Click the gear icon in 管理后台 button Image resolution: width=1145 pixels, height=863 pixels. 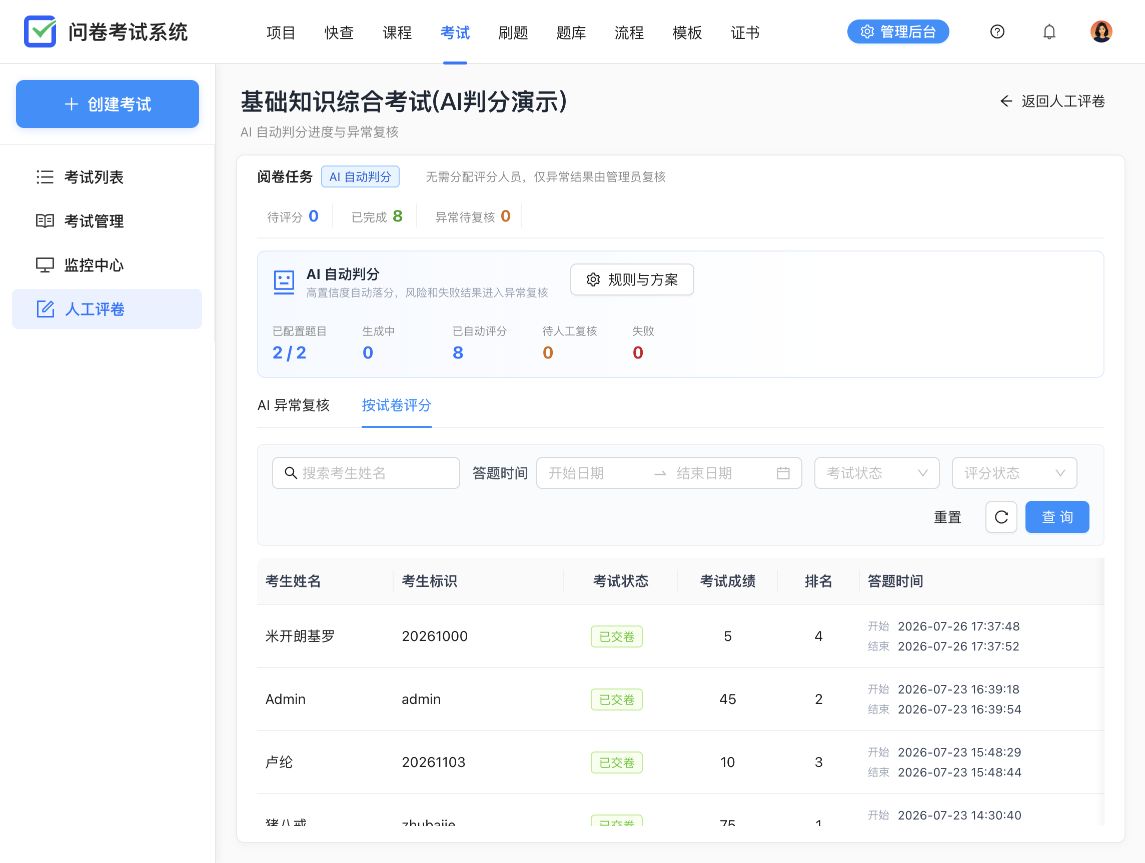coord(867,31)
